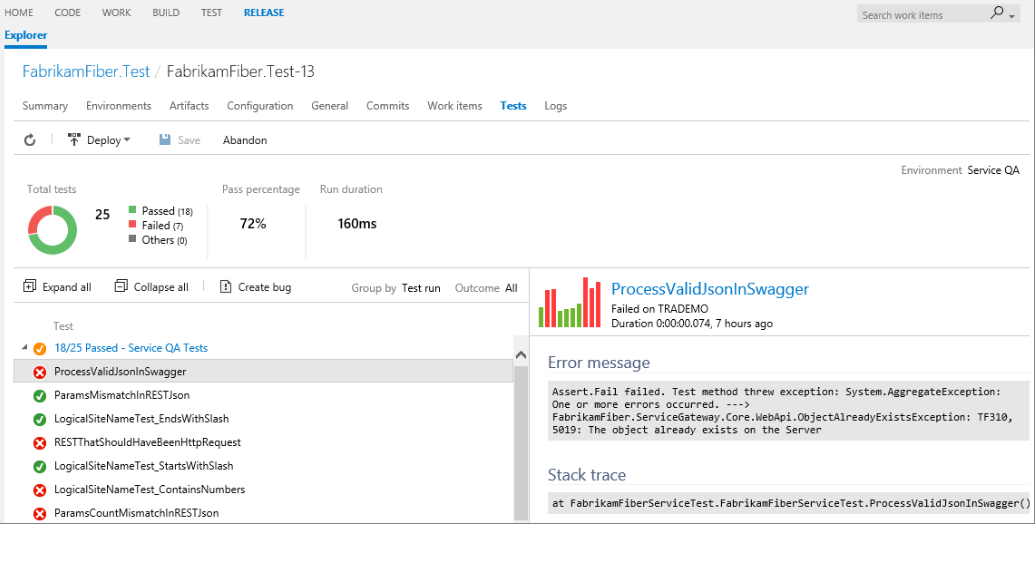This screenshot has width=1035, height=562.
Task: Open the WORK menu
Action: pos(116,13)
